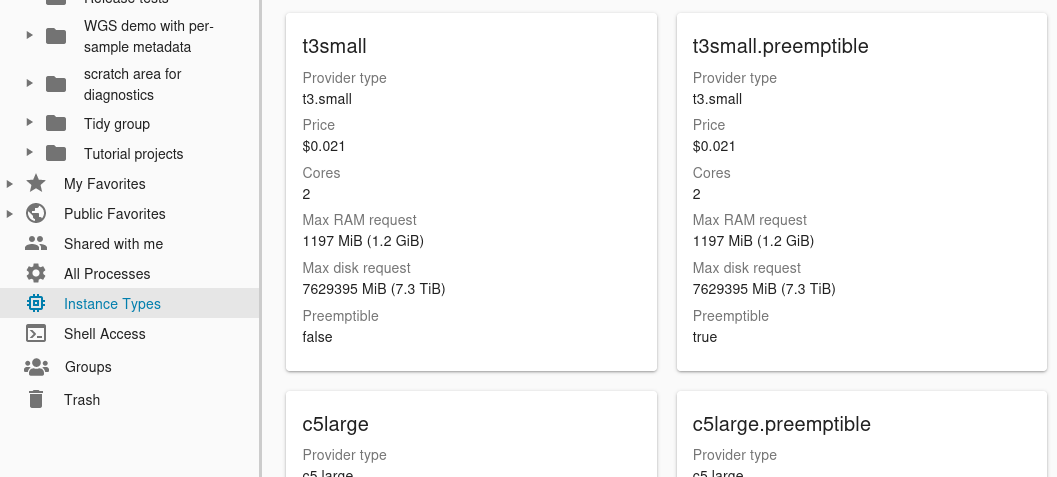Go to Shell Access page
Image resolution: width=1057 pixels, height=477 pixels.
point(104,334)
